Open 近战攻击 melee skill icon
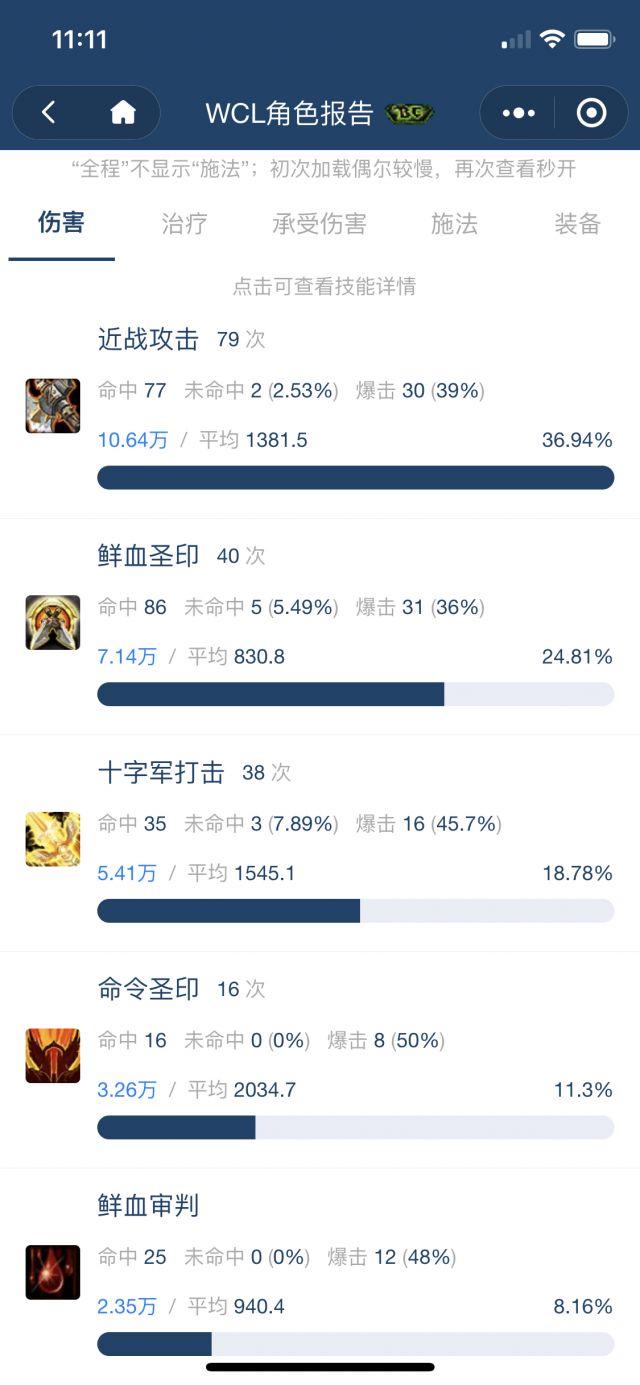The height and width of the screenshot is (1385, 640). click(x=52, y=406)
